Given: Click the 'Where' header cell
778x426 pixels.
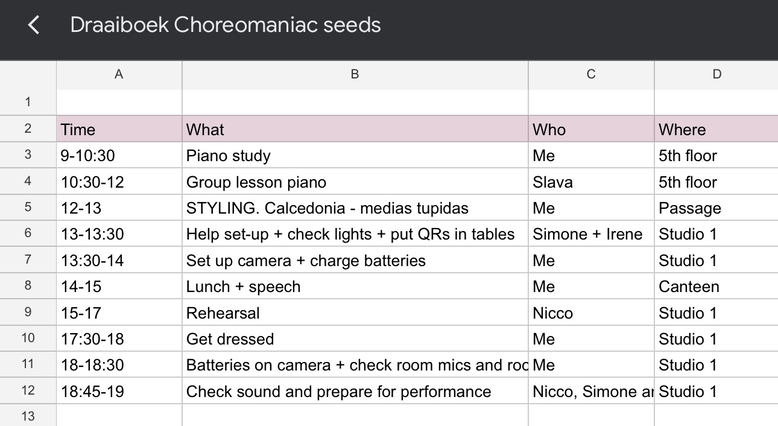Looking at the screenshot, I should [716, 129].
